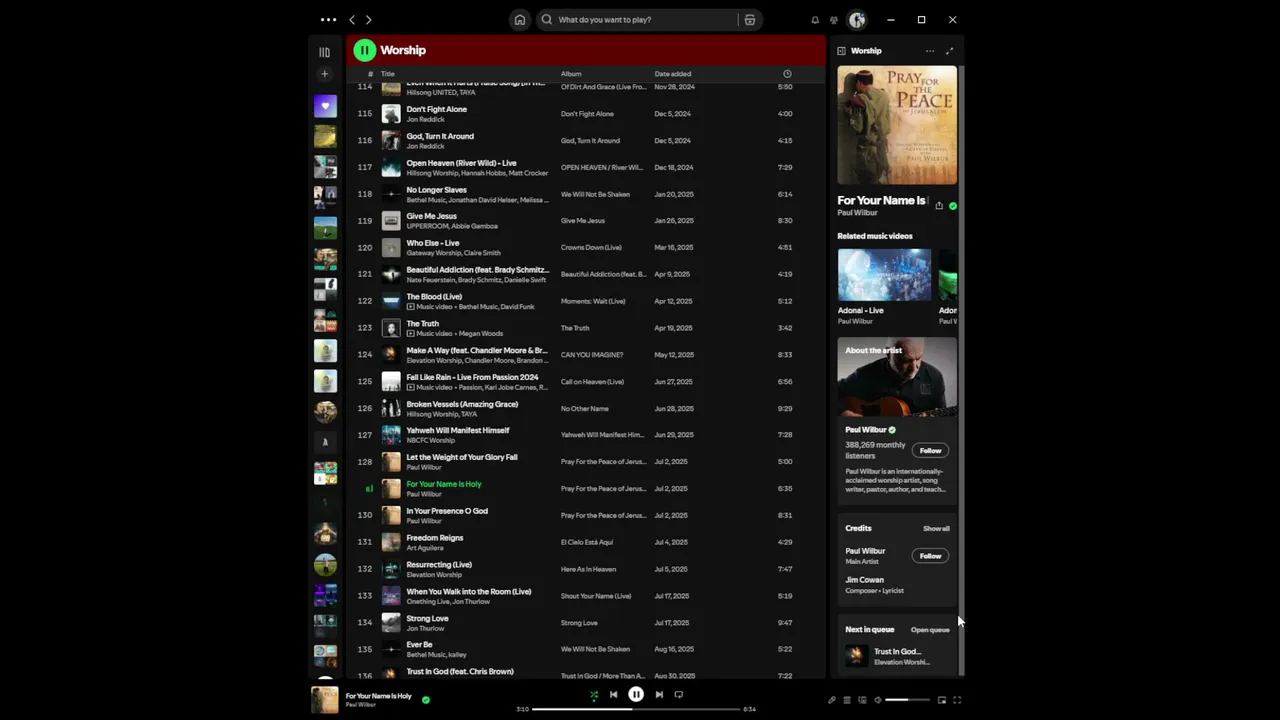Sort the playlist by Album column
This screenshot has height=720, width=1280.
pos(571,74)
